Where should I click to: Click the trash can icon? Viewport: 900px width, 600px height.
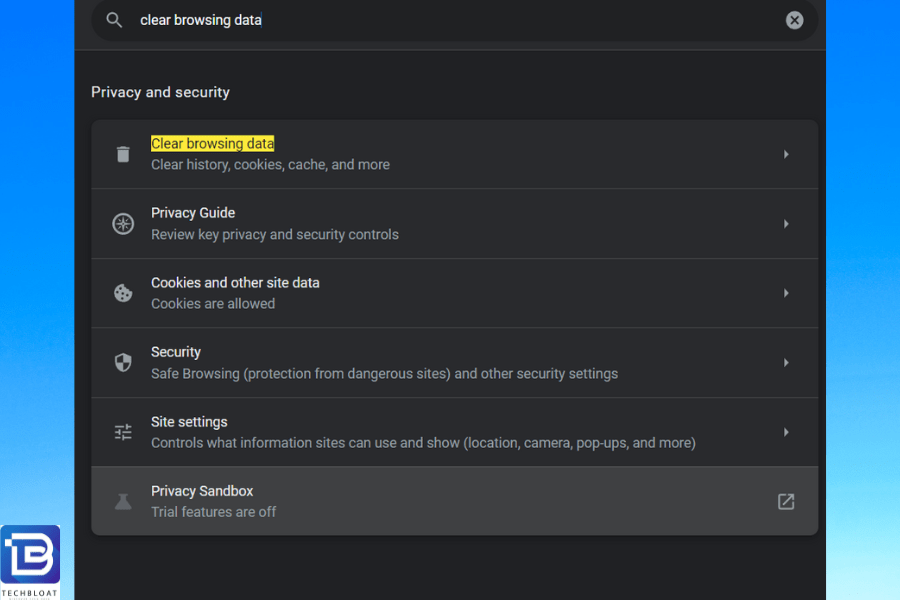coord(123,154)
